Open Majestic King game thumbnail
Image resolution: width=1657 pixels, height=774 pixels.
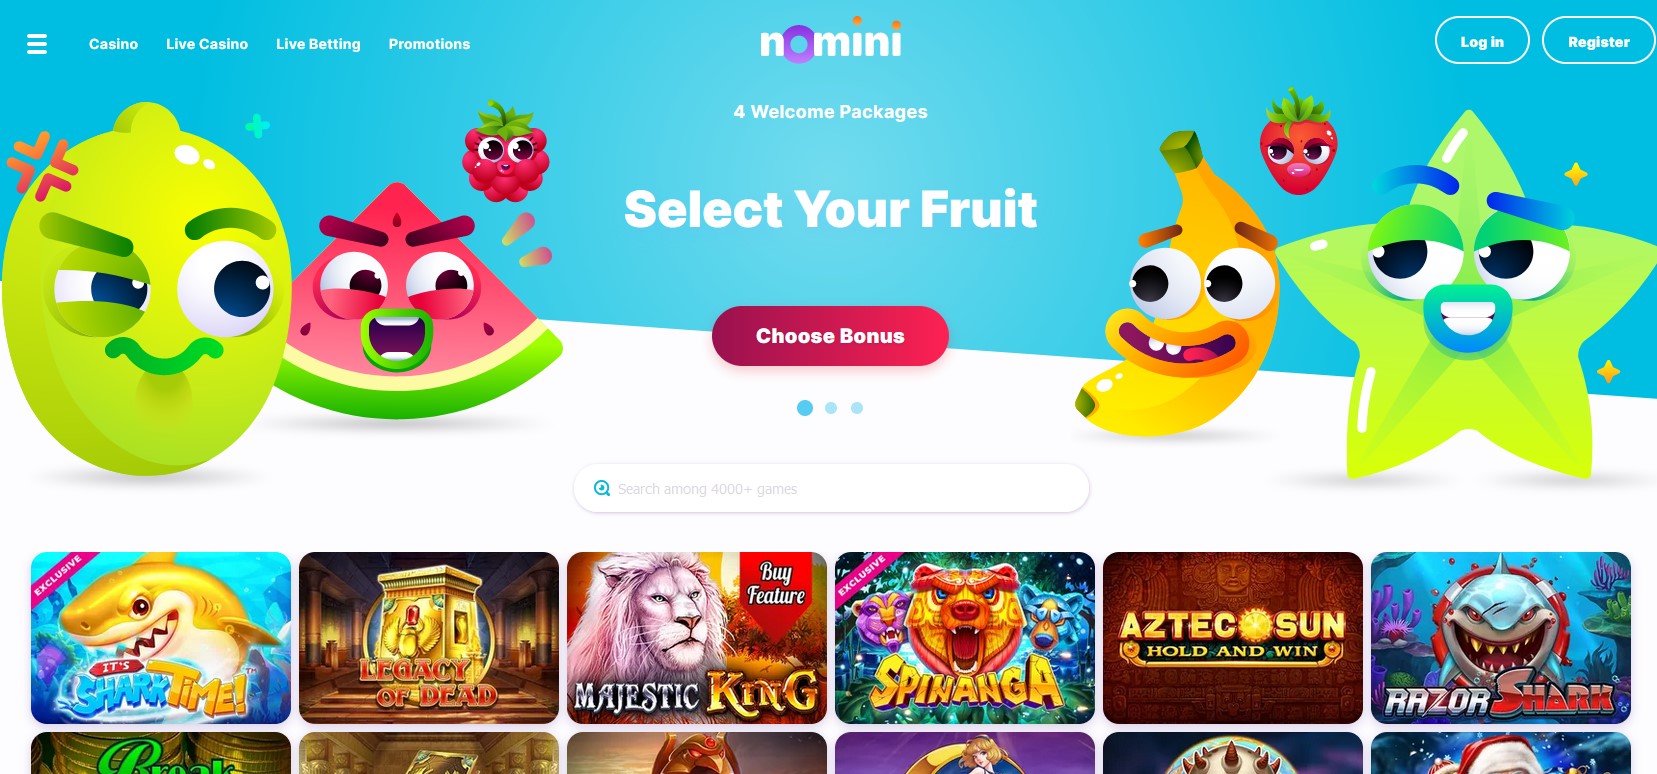pyautogui.click(x=697, y=638)
